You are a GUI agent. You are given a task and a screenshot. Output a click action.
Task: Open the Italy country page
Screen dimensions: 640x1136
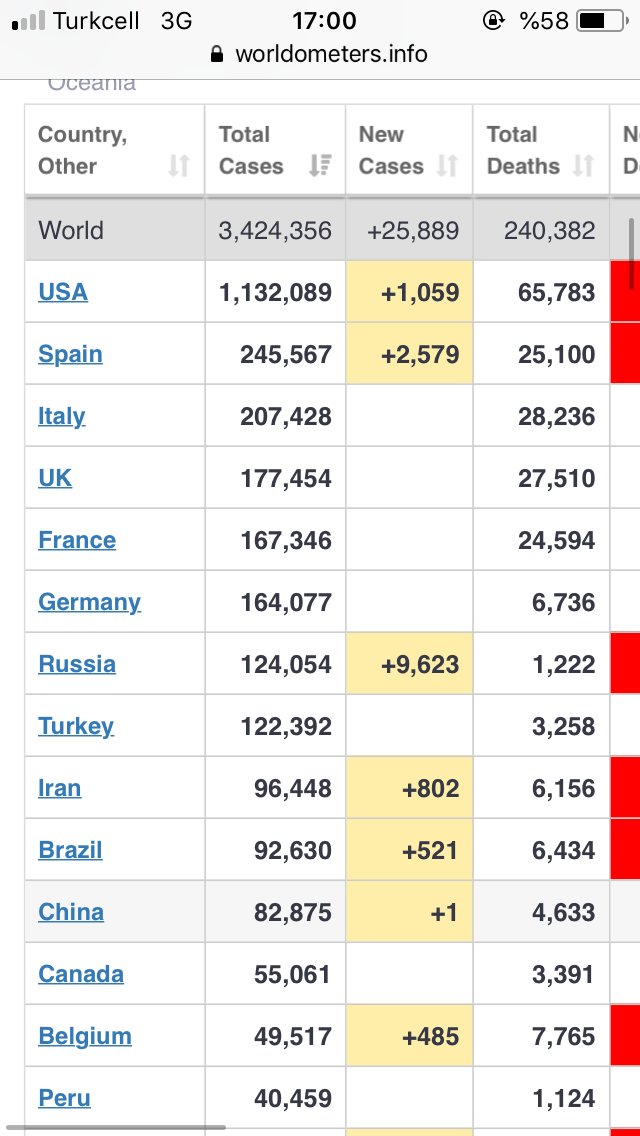point(62,417)
